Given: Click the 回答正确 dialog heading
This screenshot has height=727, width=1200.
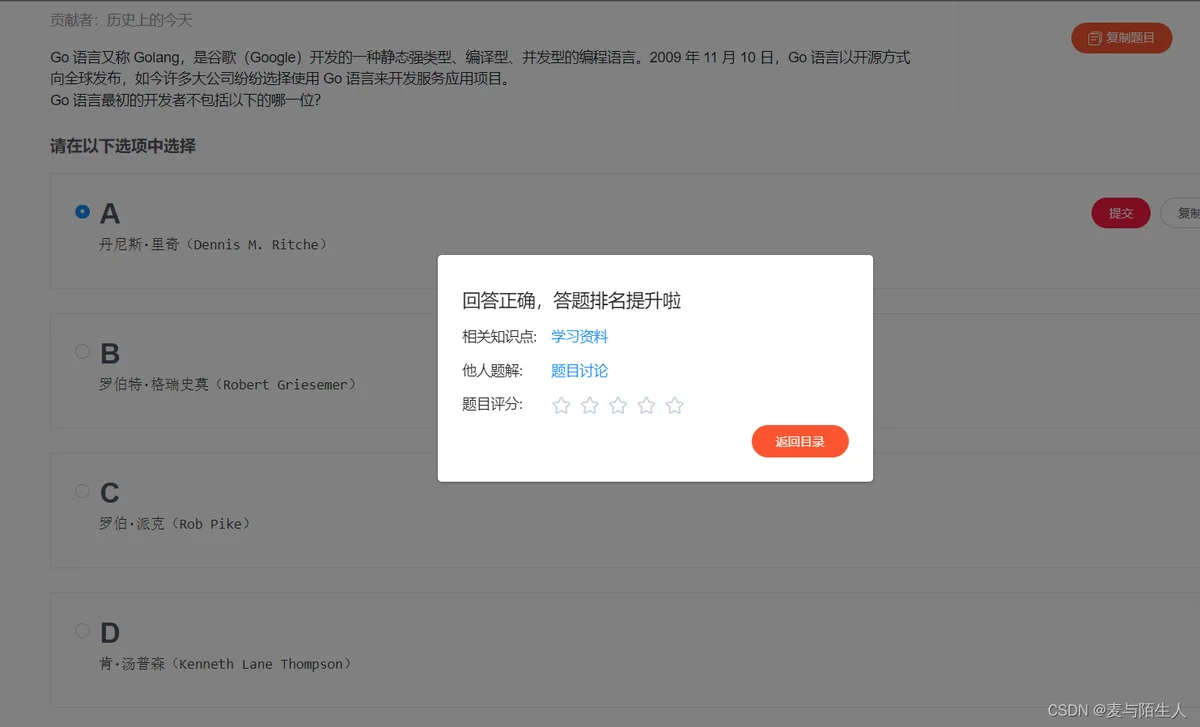Looking at the screenshot, I should [x=572, y=301].
